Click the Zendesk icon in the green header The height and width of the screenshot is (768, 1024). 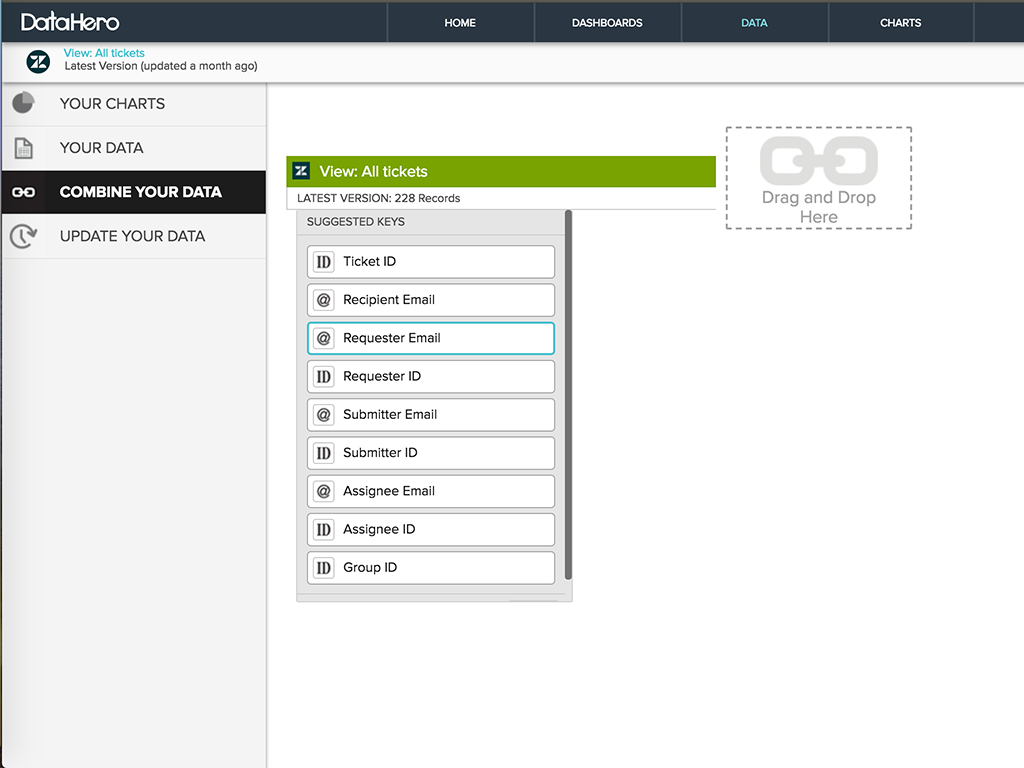(301, 171)
